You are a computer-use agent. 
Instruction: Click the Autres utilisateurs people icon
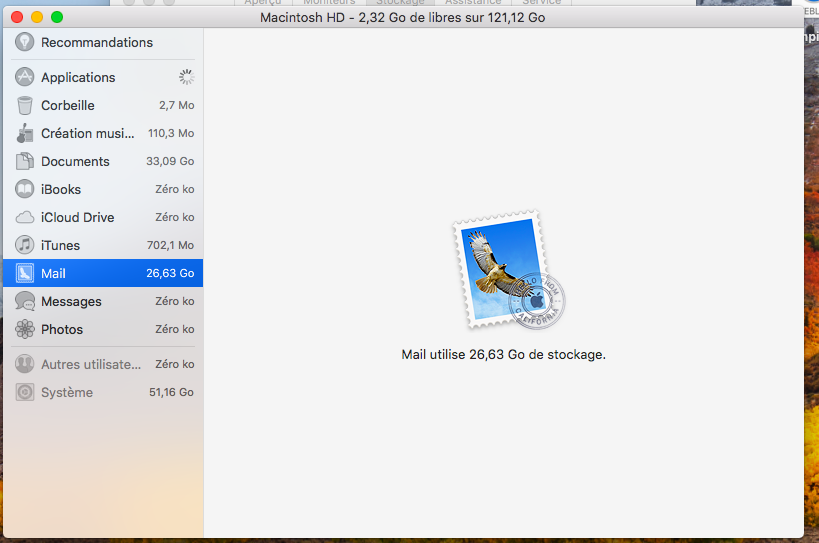pyautogui.click(x=25, y=364)
